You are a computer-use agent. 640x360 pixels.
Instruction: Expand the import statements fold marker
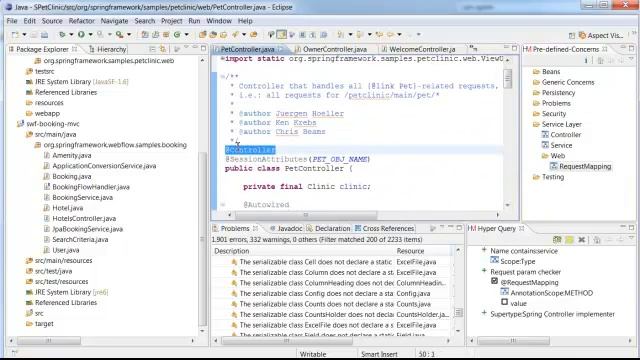[222, 59]
